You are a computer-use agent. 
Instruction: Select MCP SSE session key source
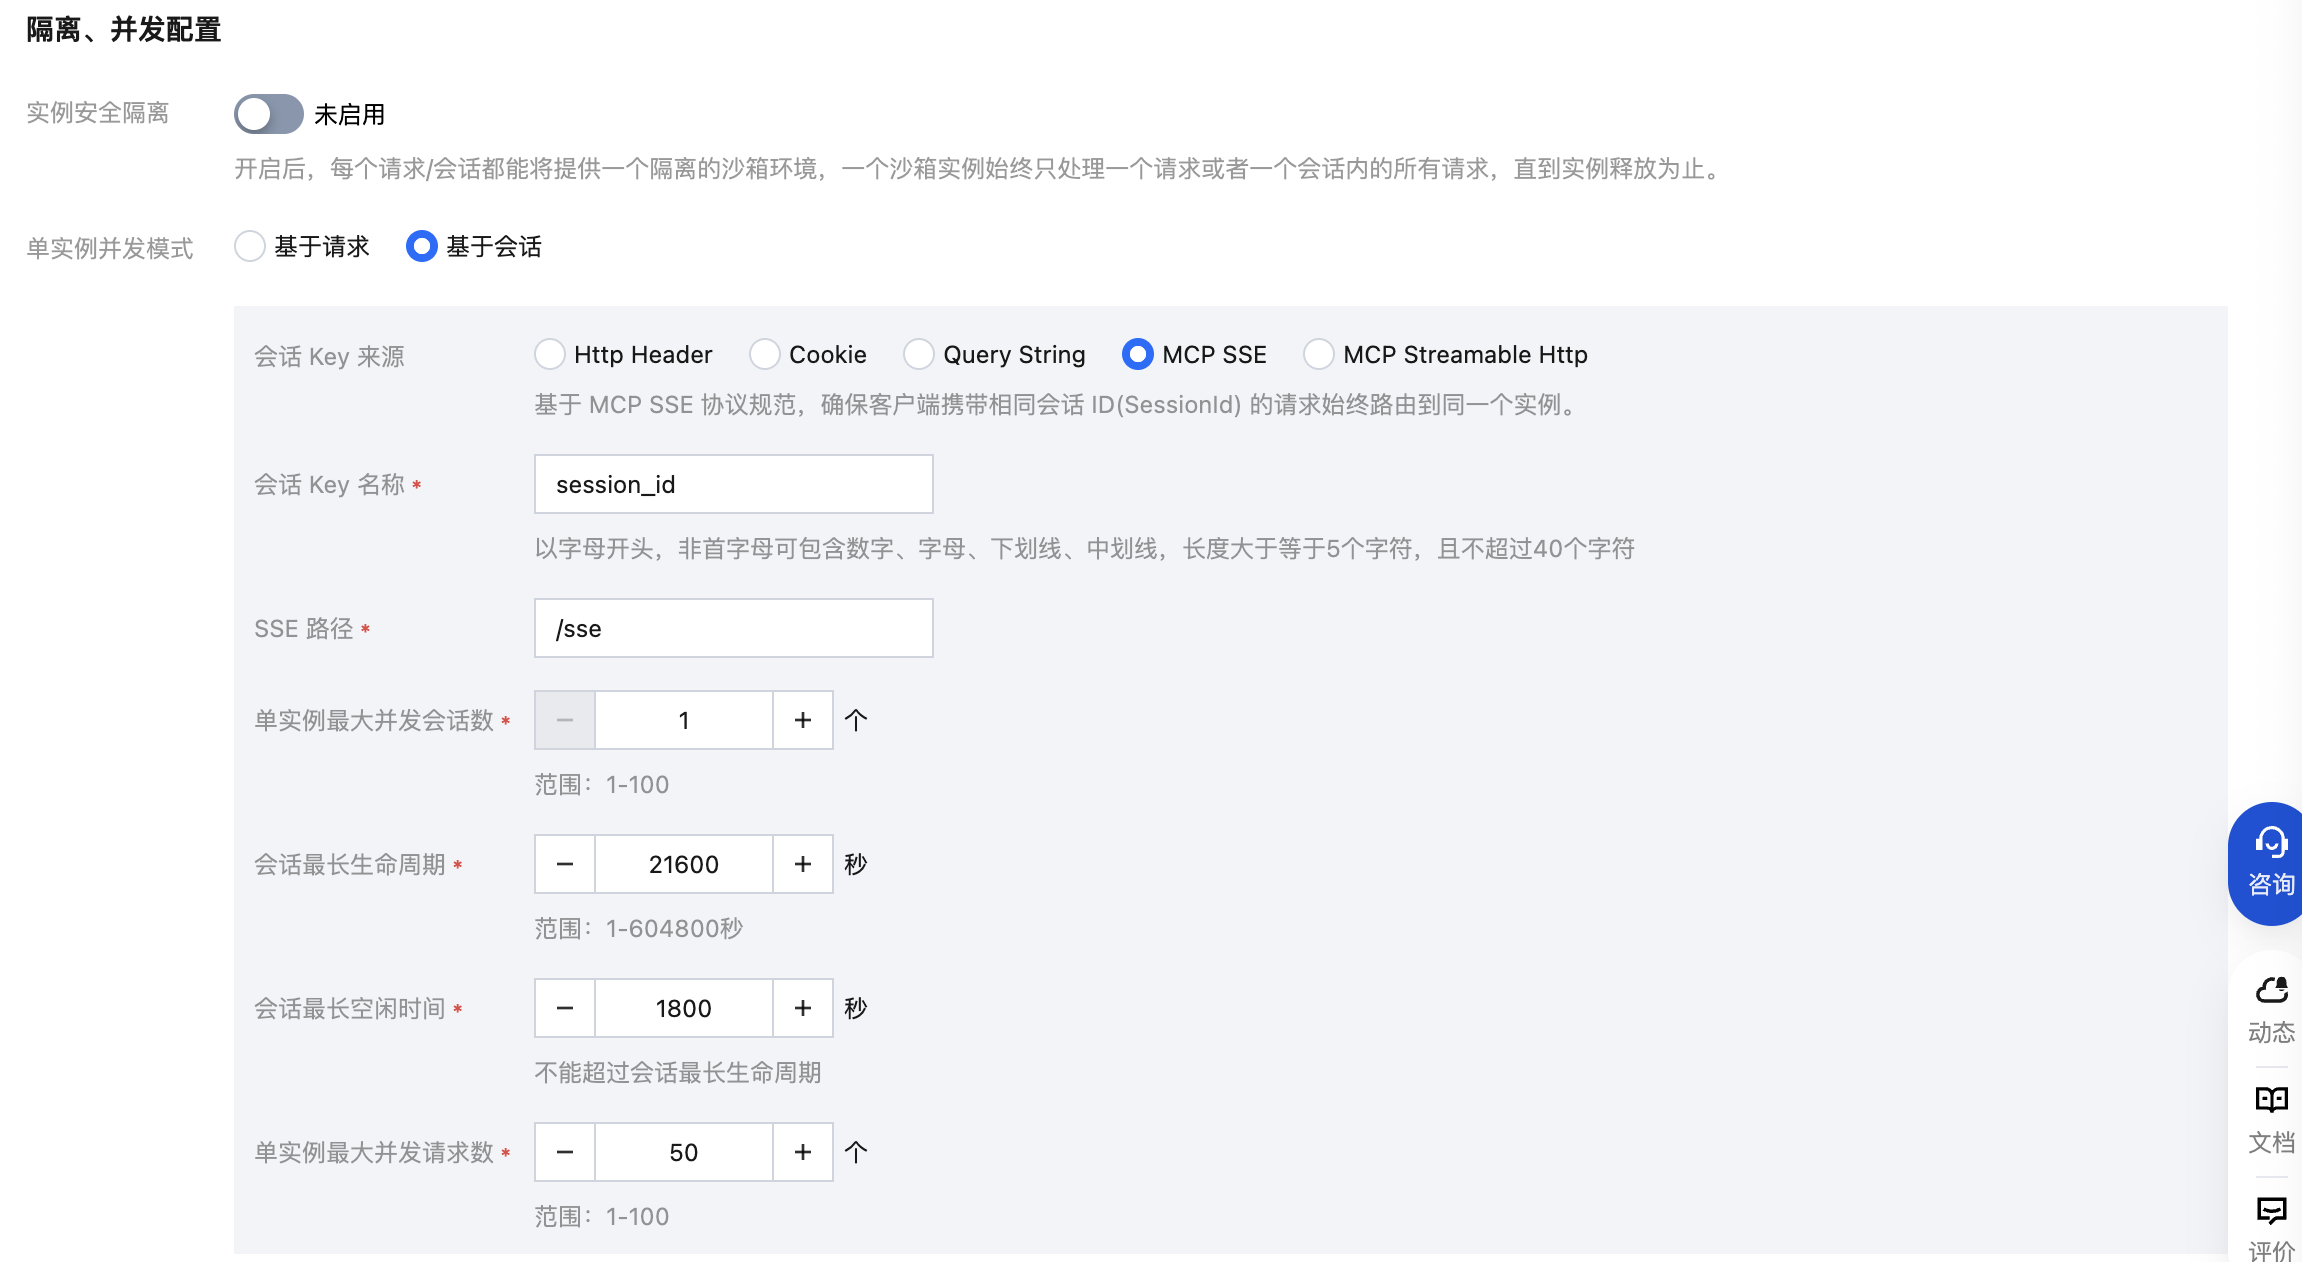pos(1138,354)
